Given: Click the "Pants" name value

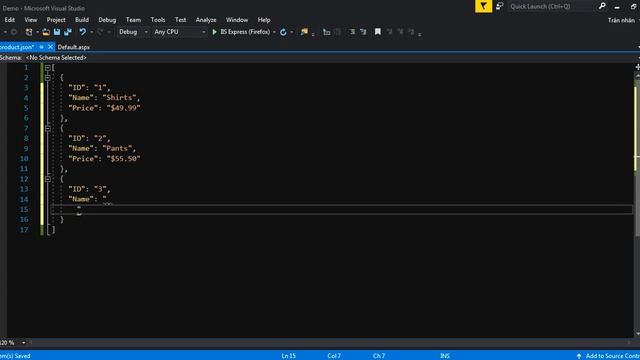Looking at the screenshot, I should click(117, 148).
